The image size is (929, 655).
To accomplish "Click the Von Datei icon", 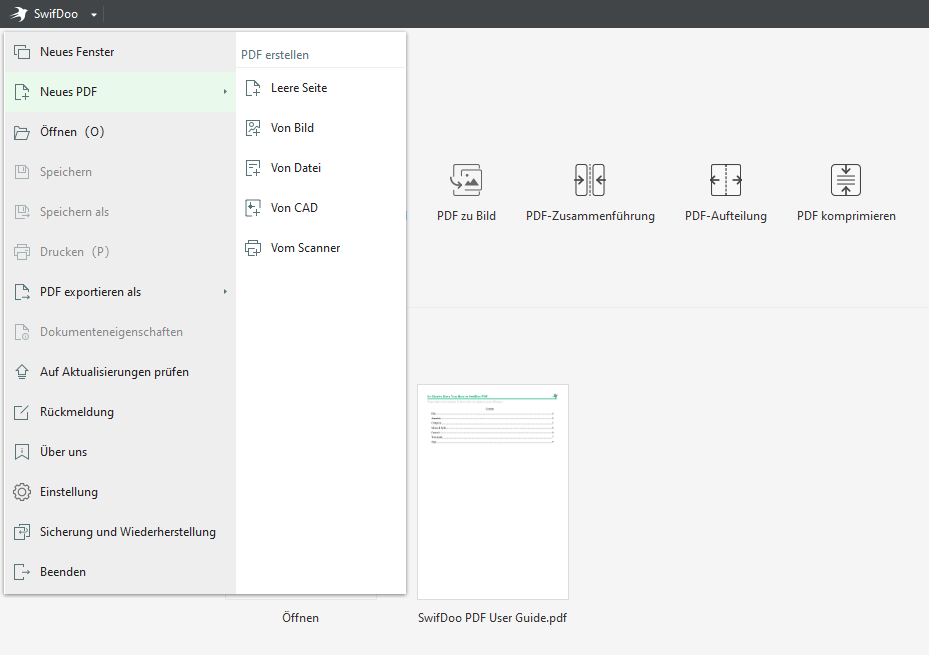I will [253, 168].
